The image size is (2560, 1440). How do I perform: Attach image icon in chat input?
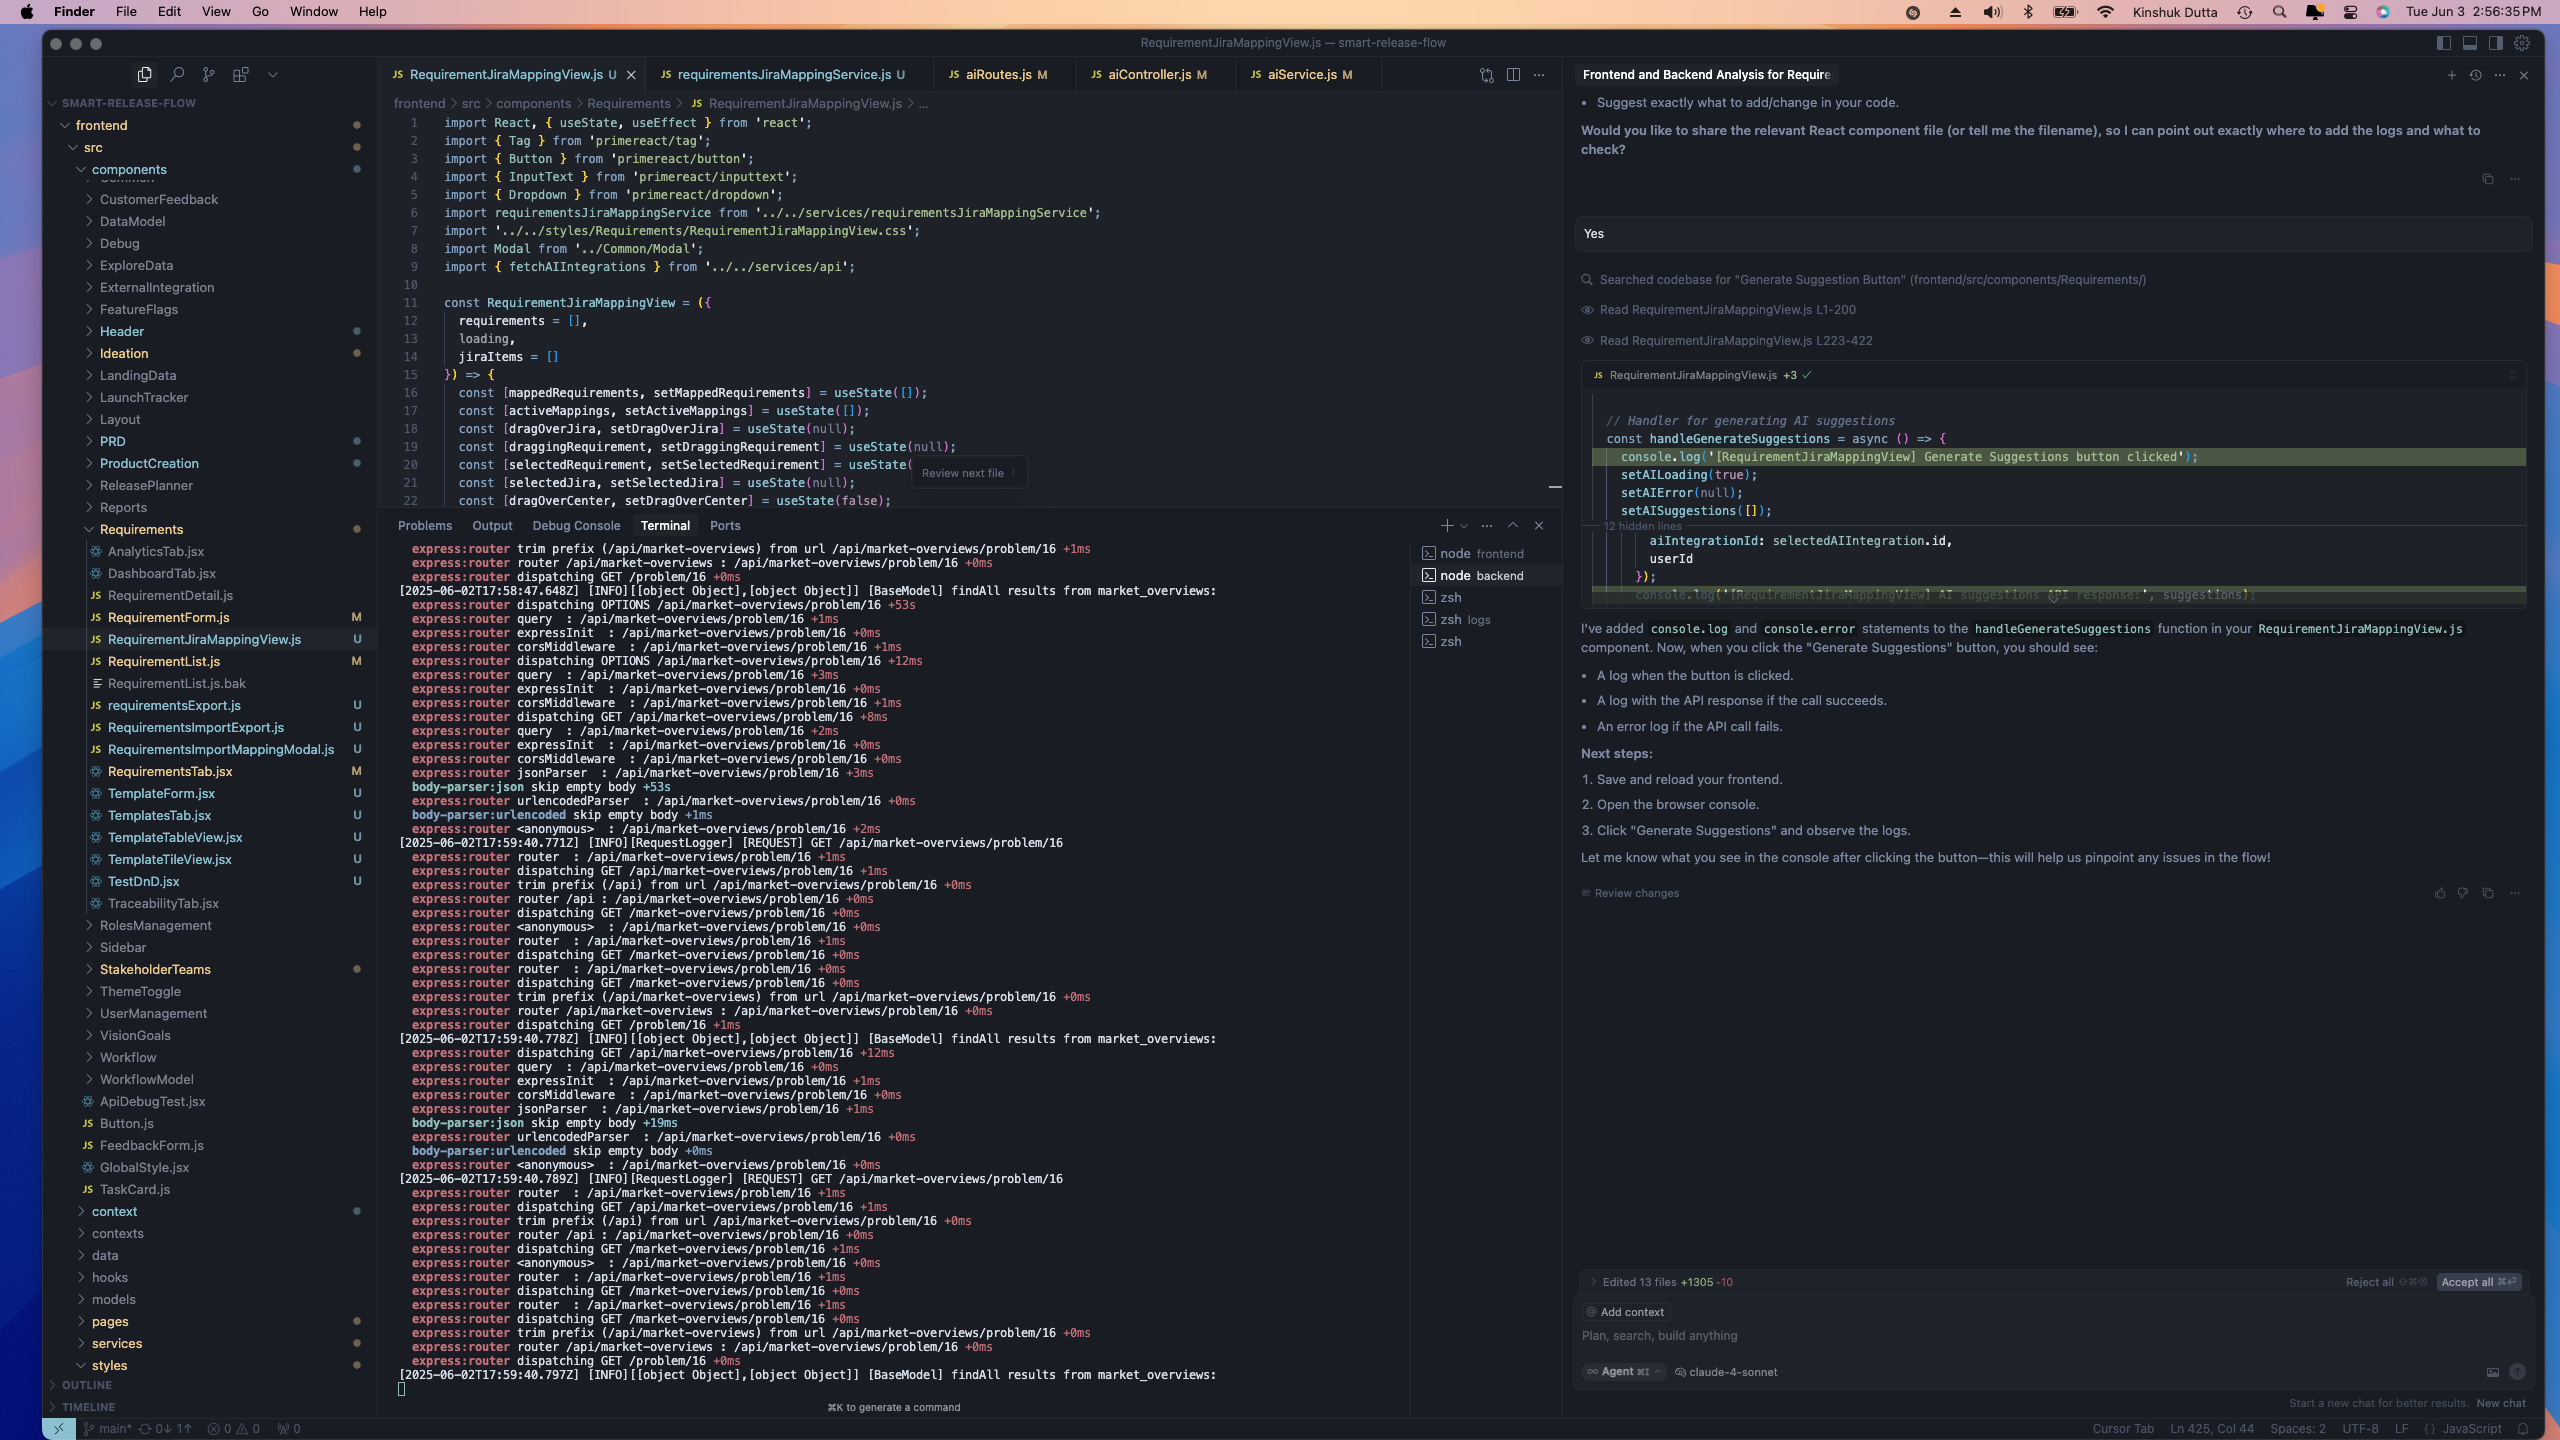pos(2493,1372)
